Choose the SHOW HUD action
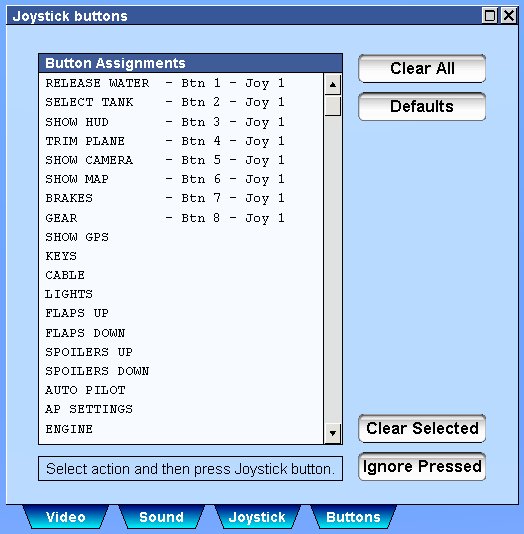Screen dimensions: 524x534 [x=181, y=122]
